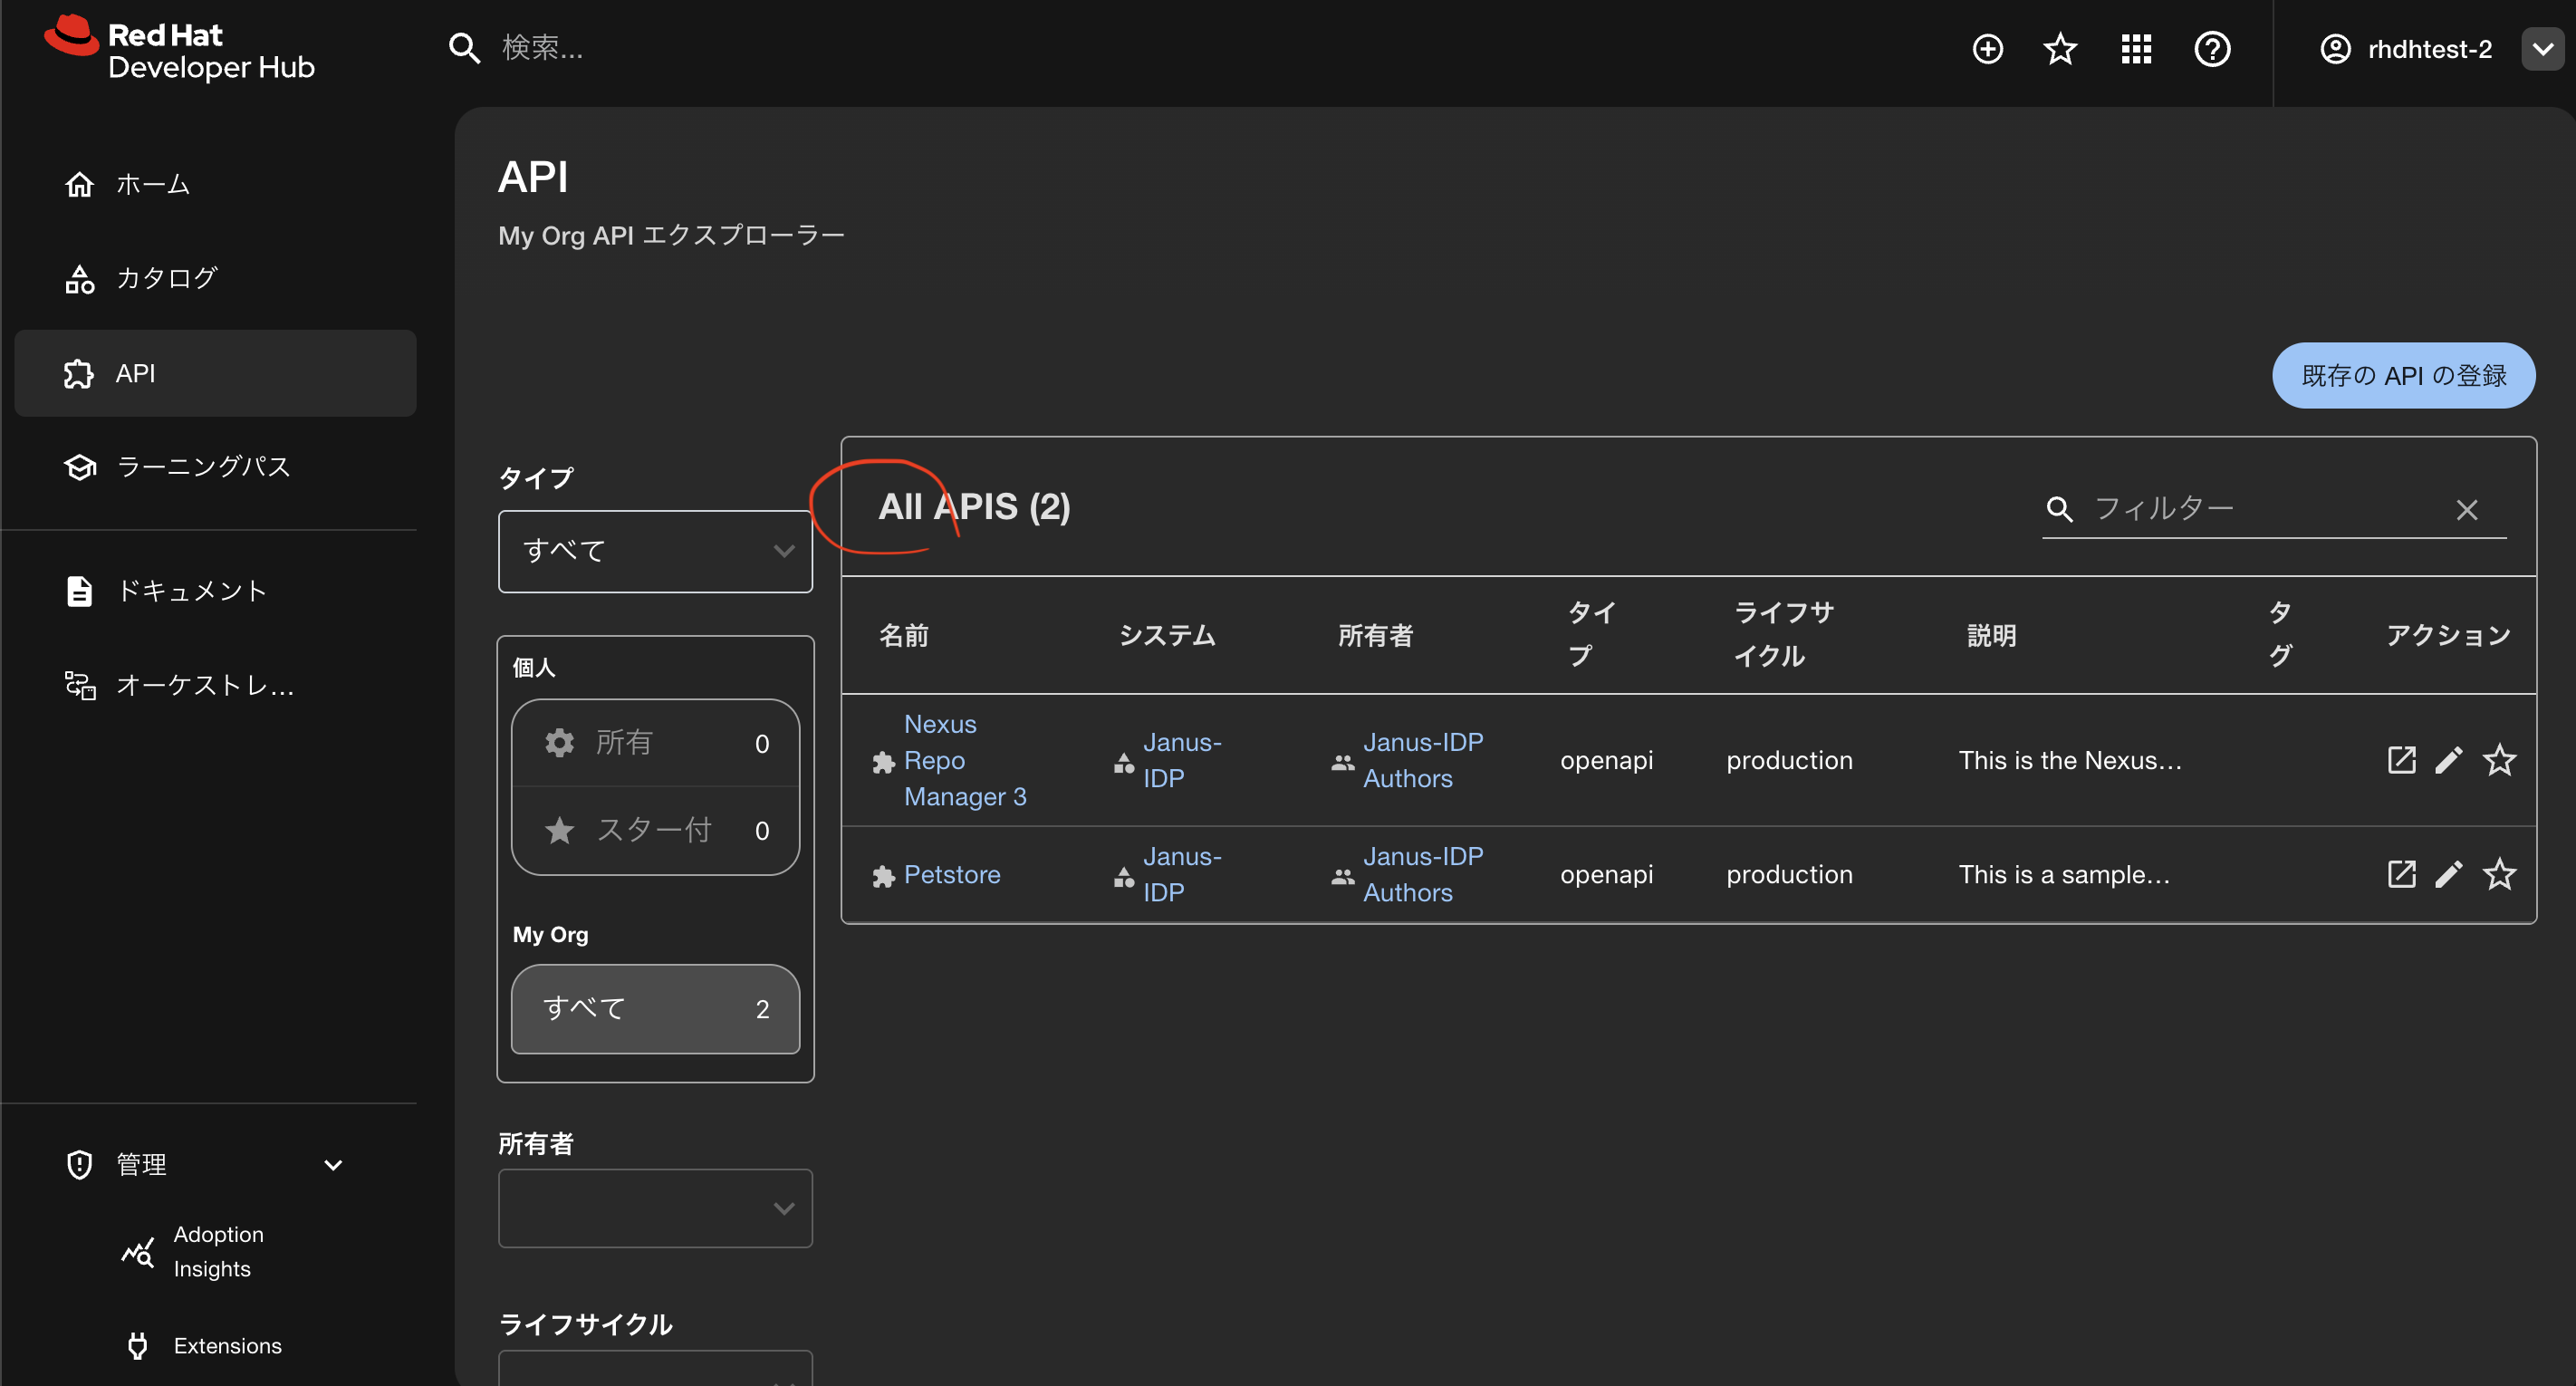Image resolution: width=2576 pixels, height=1386 pixels.
Task: Open the 所有者 owner filter dropdown
Action: tap(655, 1208)
